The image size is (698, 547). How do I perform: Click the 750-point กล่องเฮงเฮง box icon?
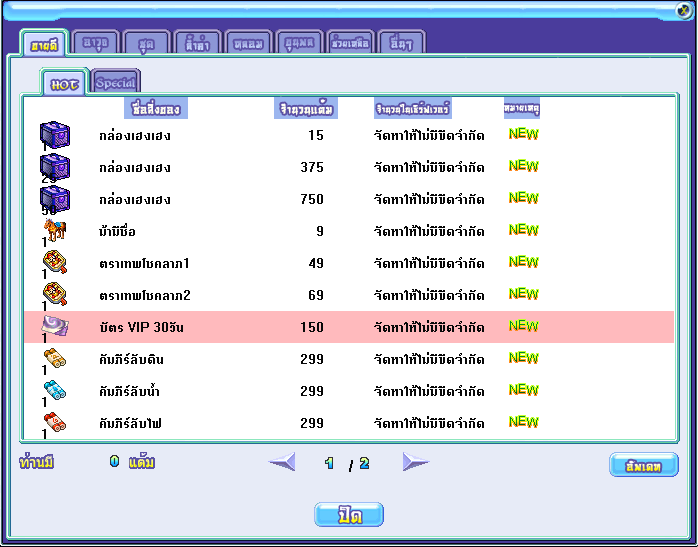tap(54, 199)
